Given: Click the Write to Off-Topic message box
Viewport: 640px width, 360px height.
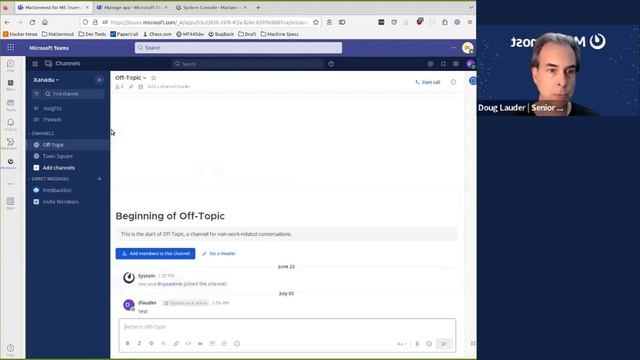Looking at the screenshot, I should tap(287, 327).
